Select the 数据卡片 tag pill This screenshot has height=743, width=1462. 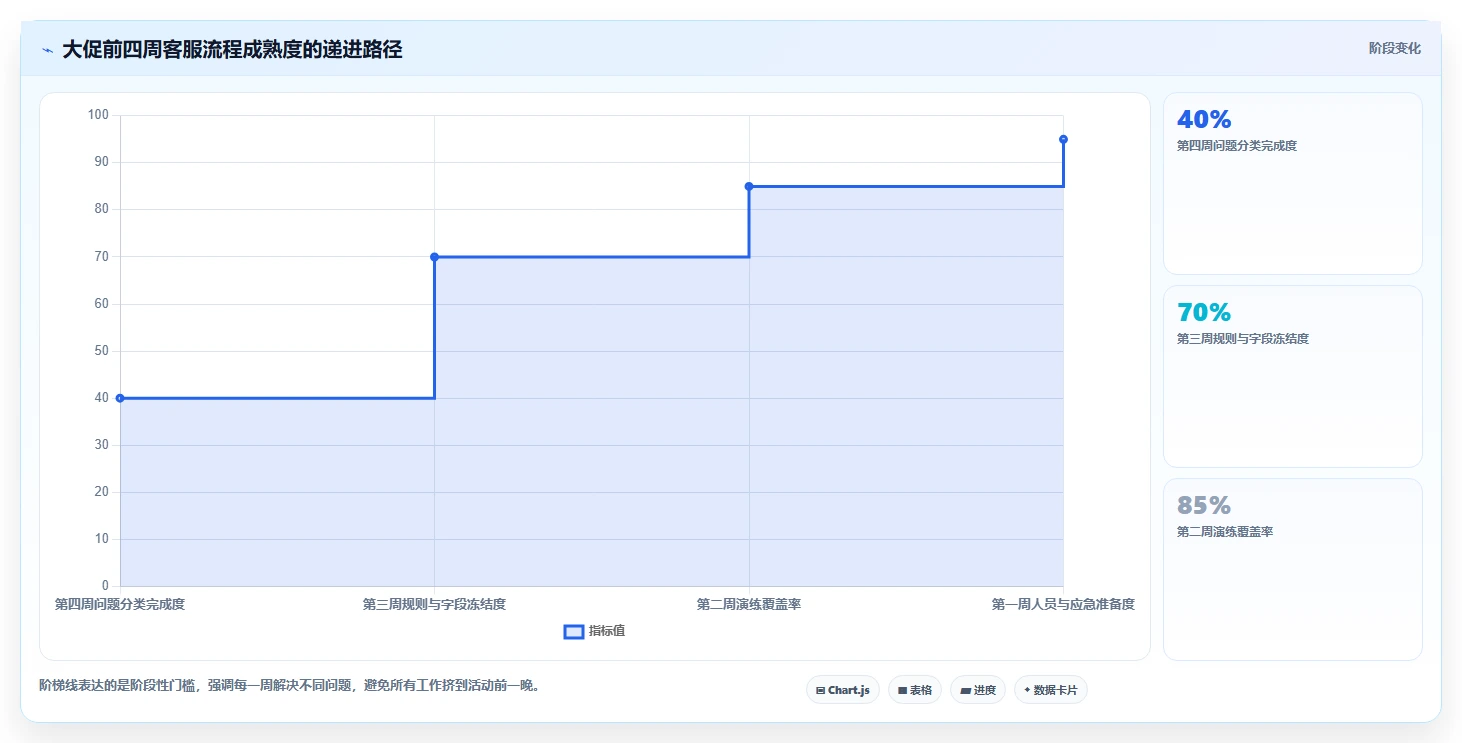pos(1051,690)
